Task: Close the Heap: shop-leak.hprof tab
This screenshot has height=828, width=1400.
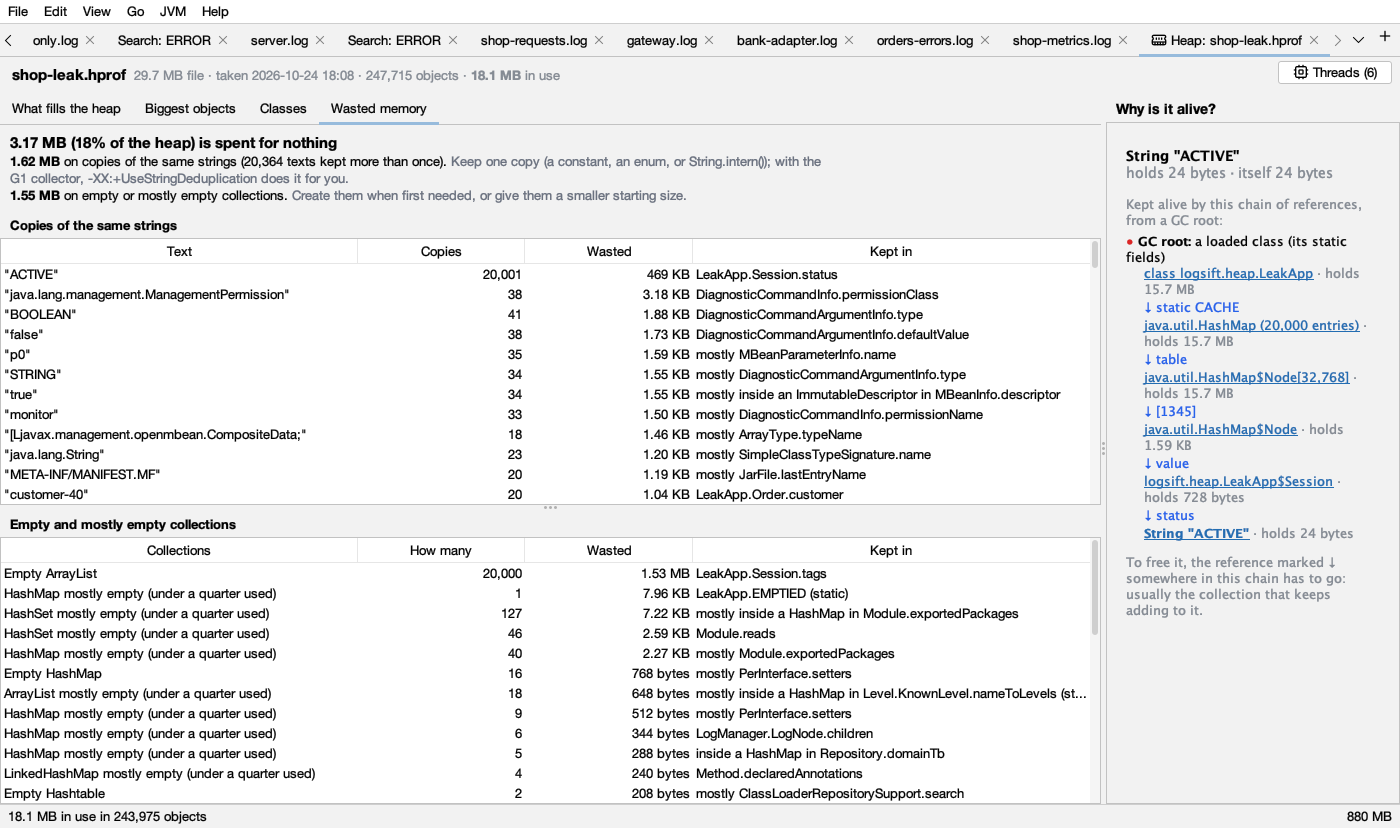Action: (1314, 41)
